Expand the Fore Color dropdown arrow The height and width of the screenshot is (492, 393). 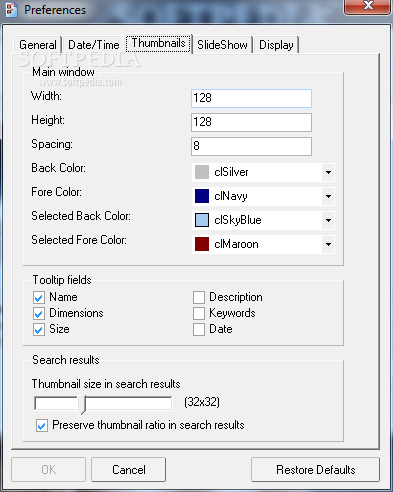(x=328, y=196)
